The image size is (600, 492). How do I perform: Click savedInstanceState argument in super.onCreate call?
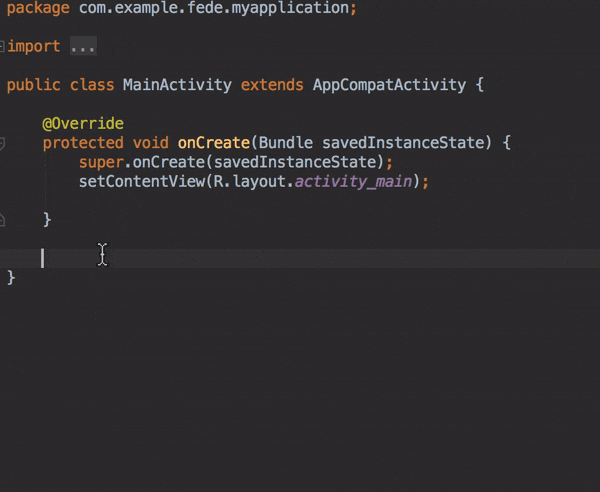295,162
